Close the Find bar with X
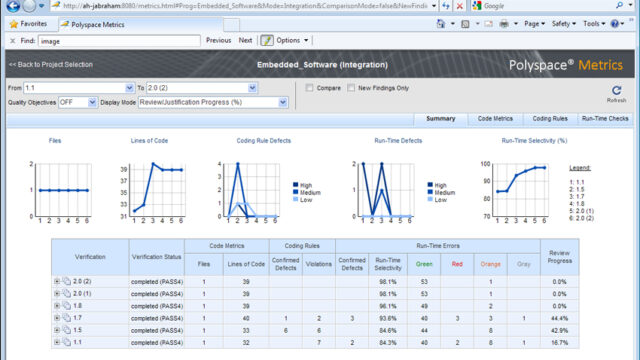This screenshot has width=640, height=360. (13, 41)
